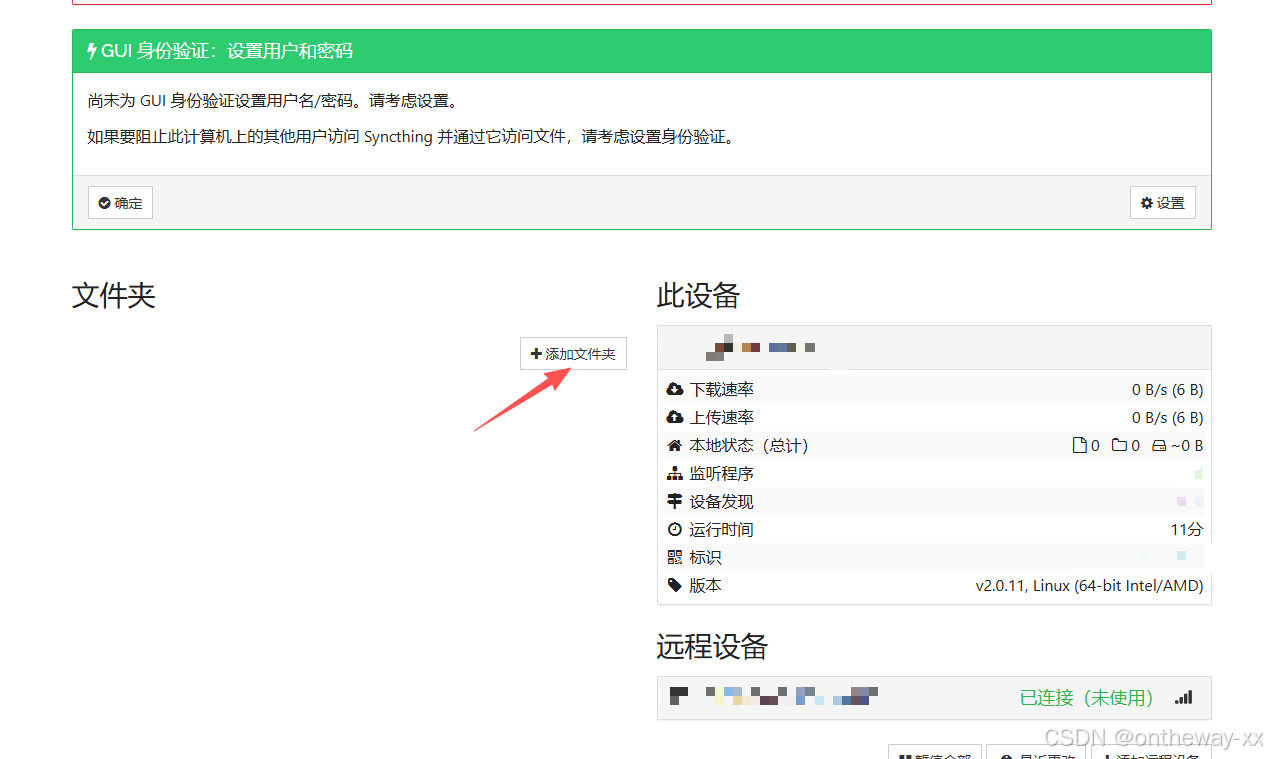This screenshot has height=759, width=1267.
Task: Open the 最近更改 button under remote devices
Action: point(1036,752)
